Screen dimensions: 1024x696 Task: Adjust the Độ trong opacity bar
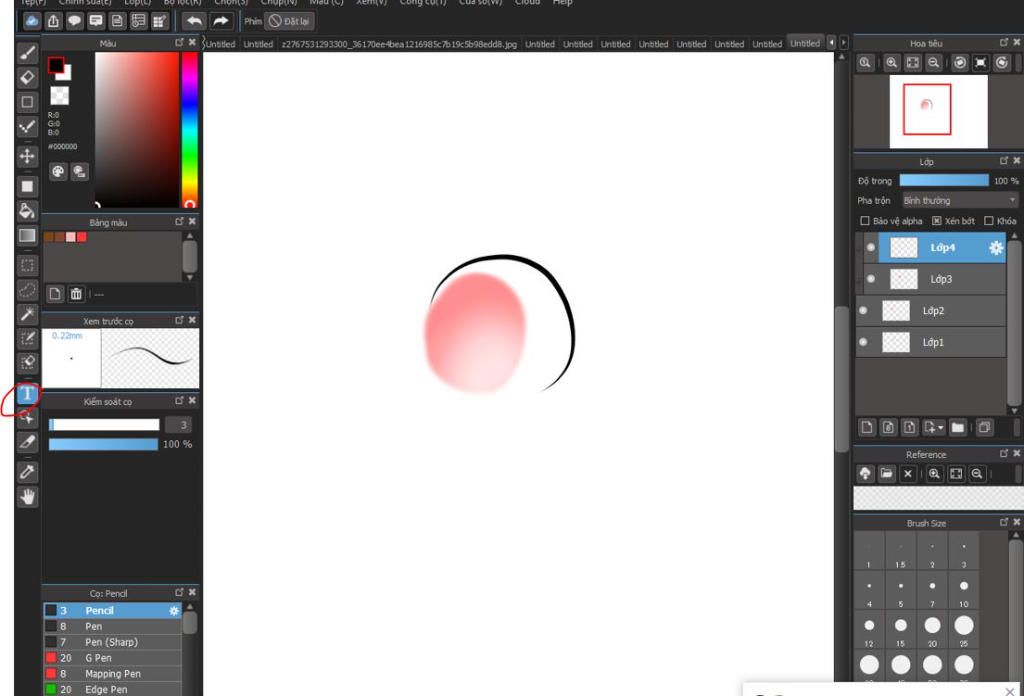click(944, 180)
